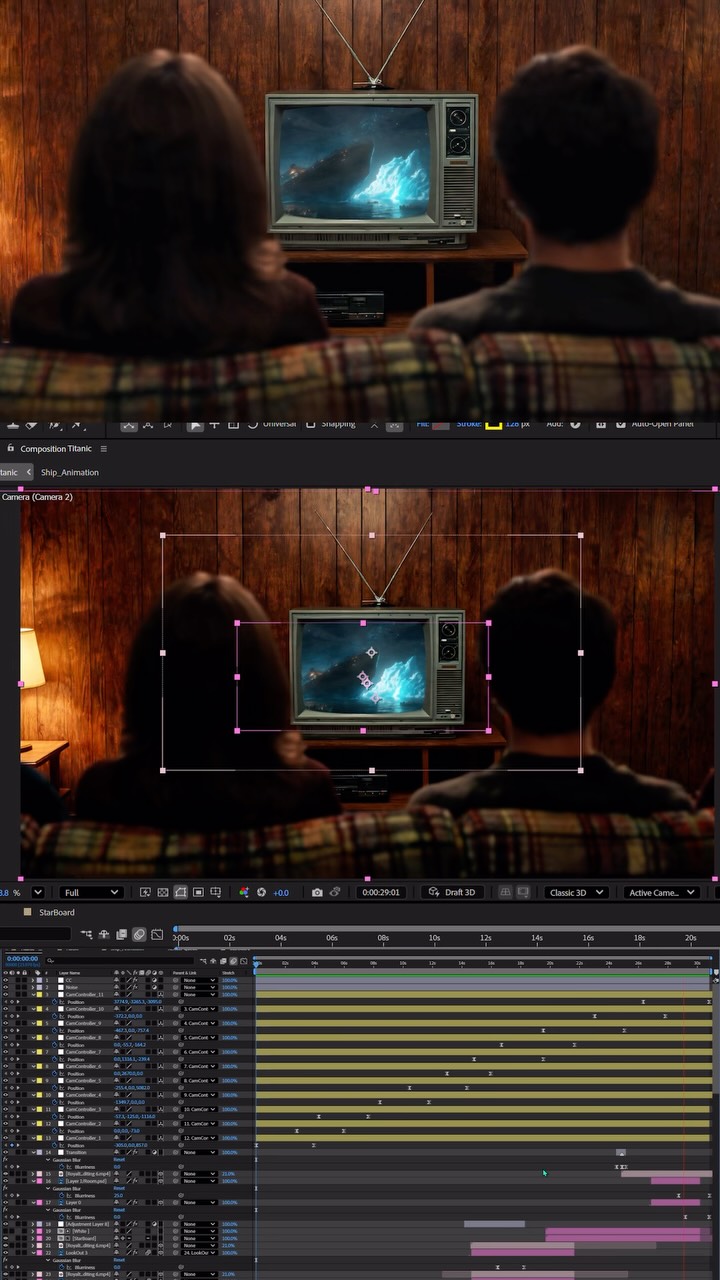The image size is (720, 1280).
Task: Click the Parent & Link column header
Action: point(184,973)
